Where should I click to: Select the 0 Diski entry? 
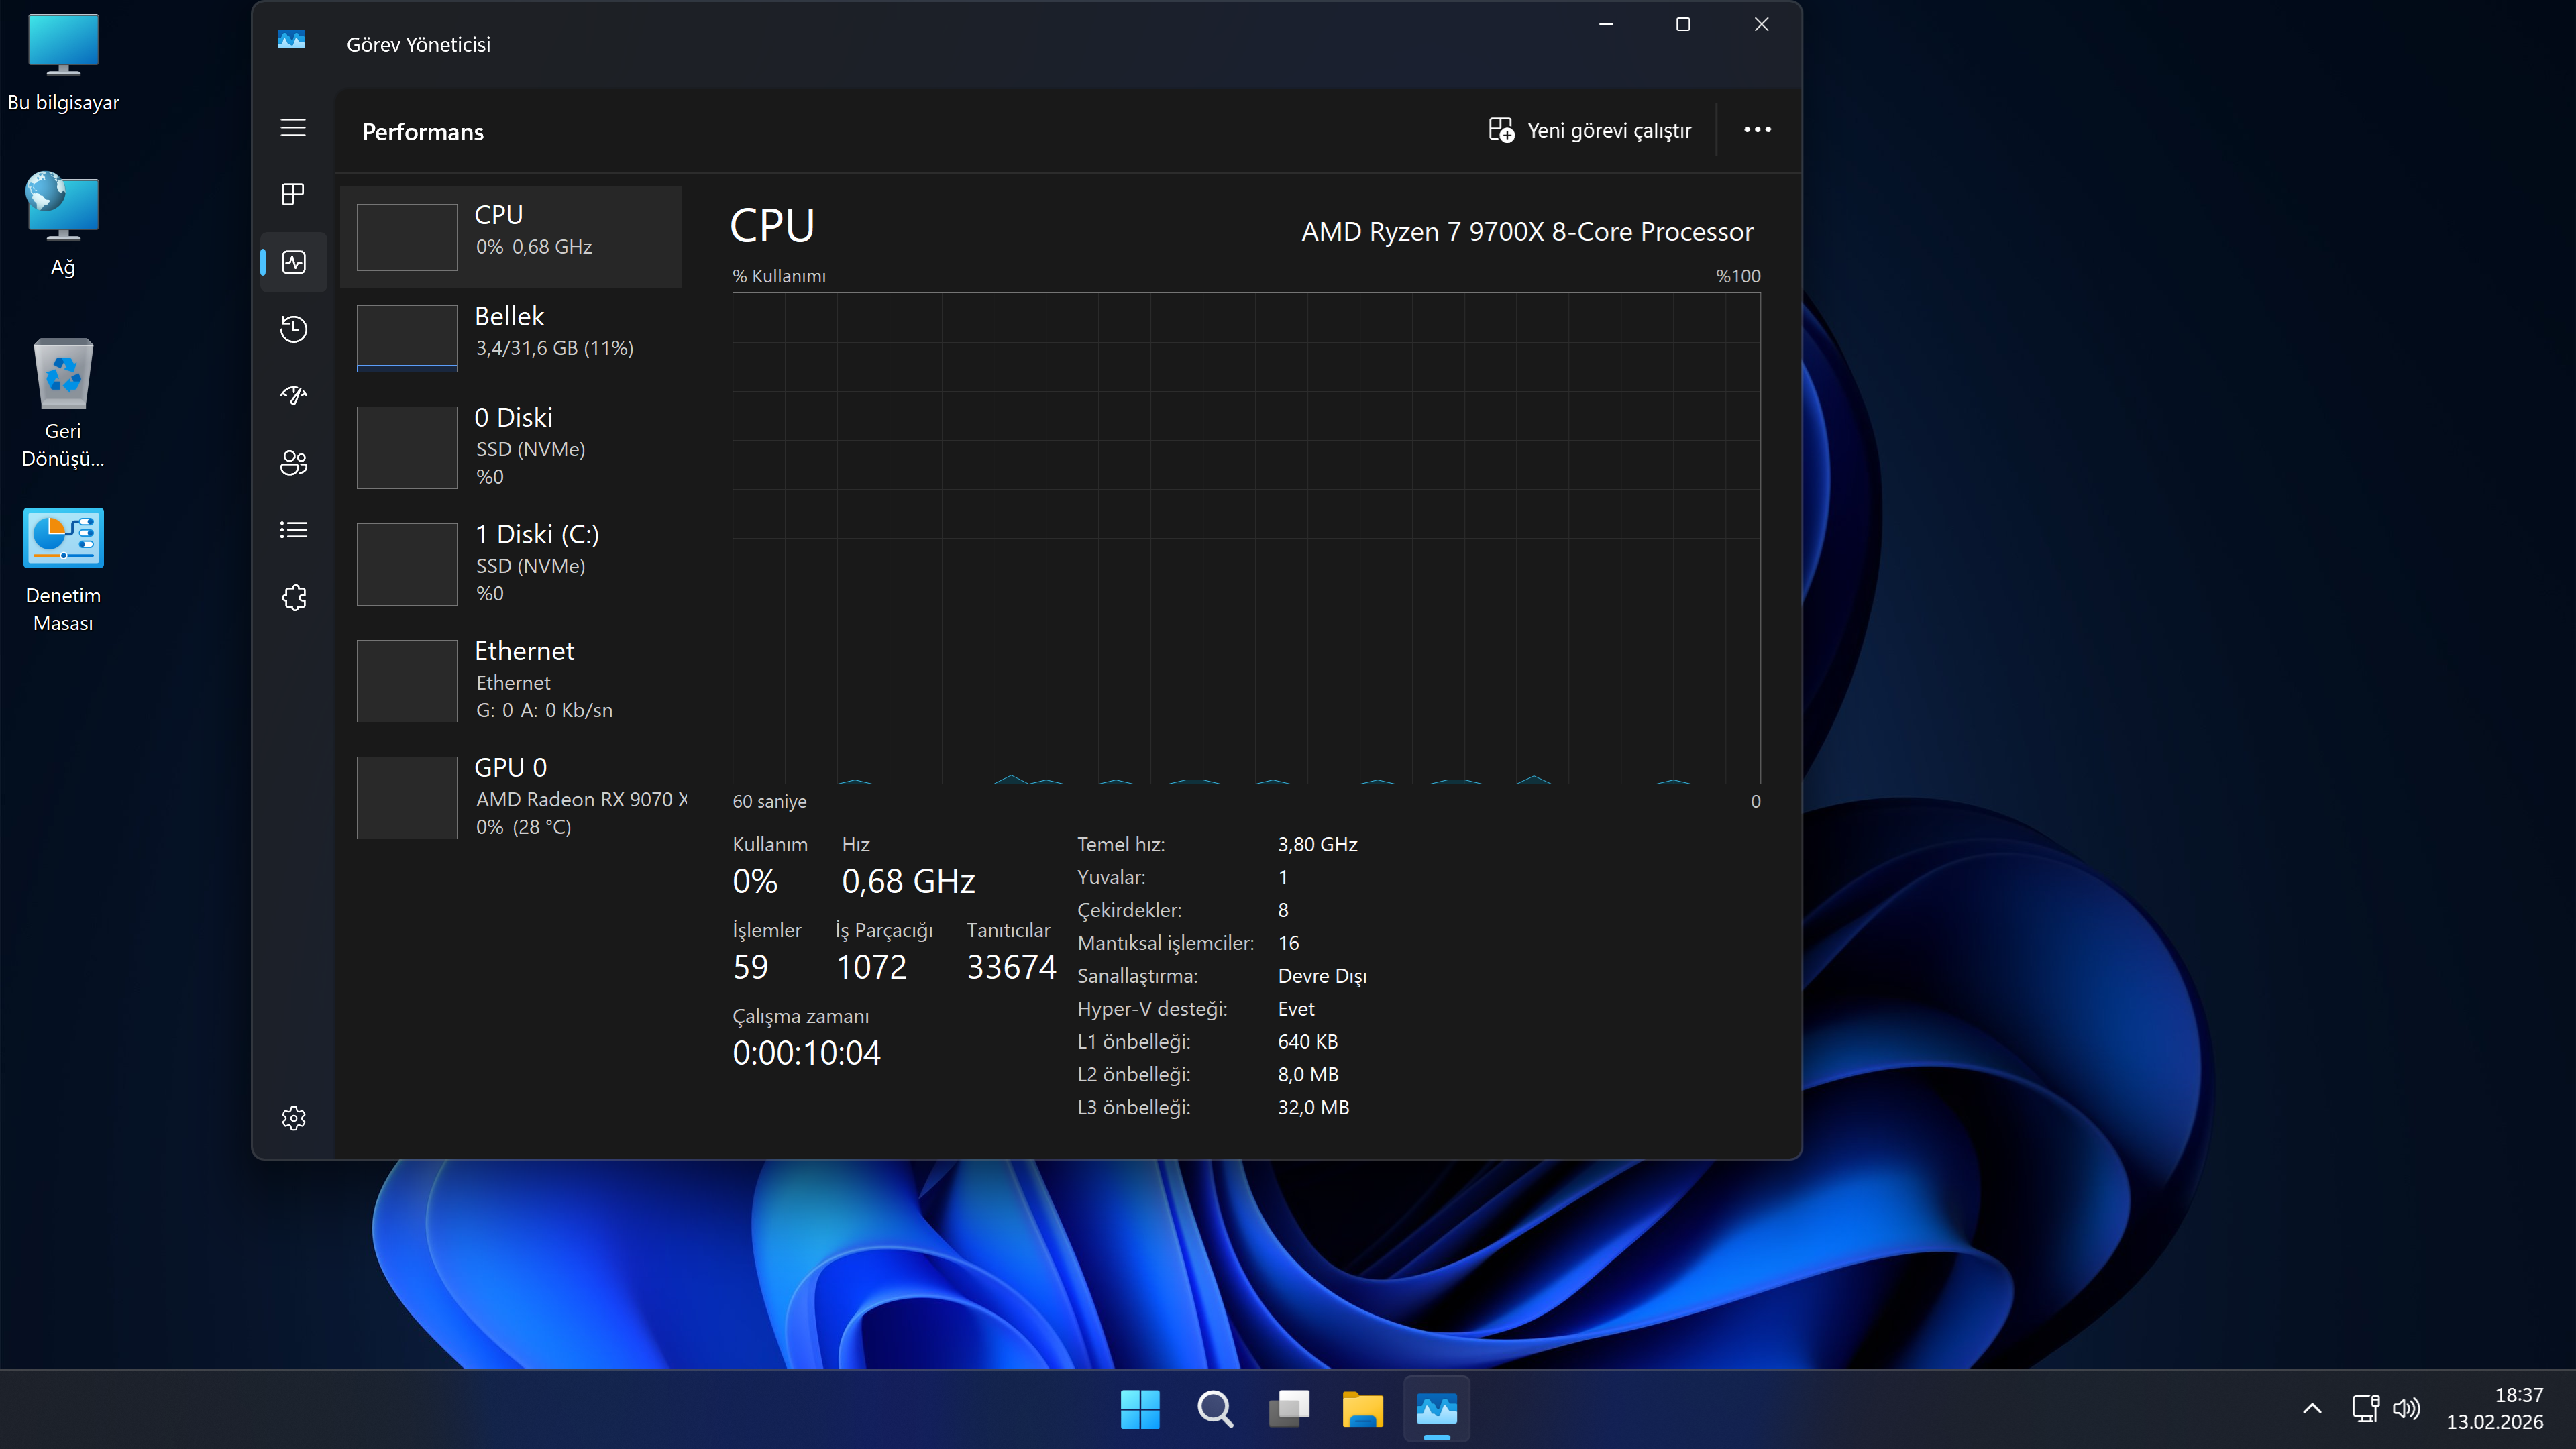pyautogui.click(x=510, y=447)
